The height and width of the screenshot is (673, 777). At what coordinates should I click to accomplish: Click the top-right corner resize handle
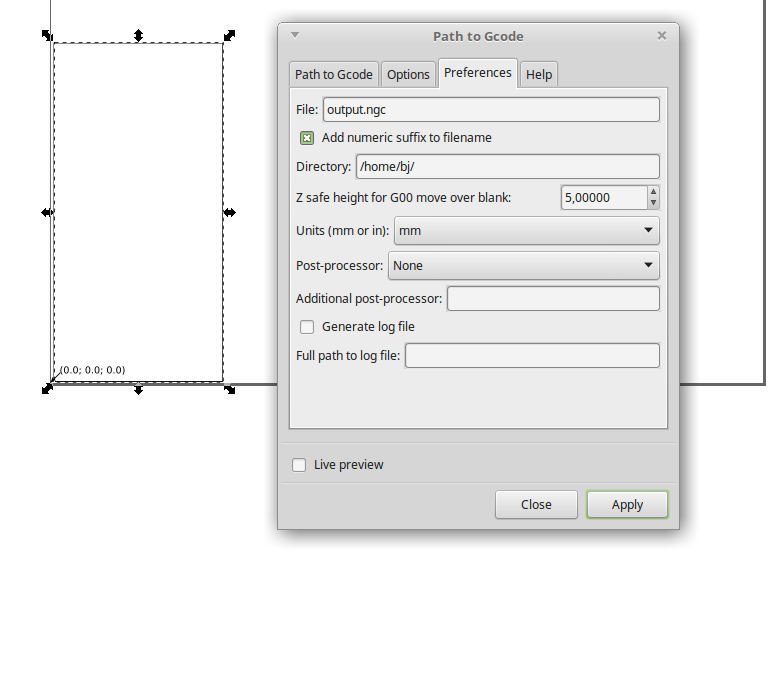229,35
